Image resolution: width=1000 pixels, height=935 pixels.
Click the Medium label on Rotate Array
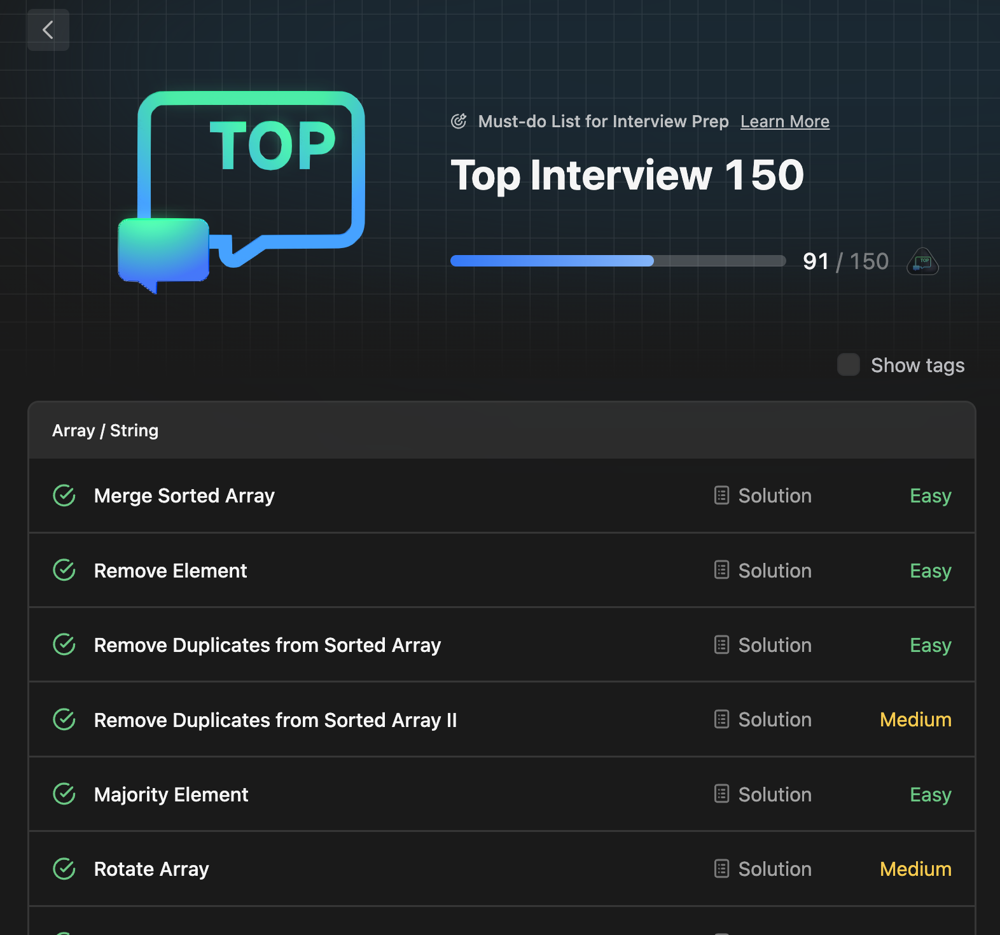point(915,869)
